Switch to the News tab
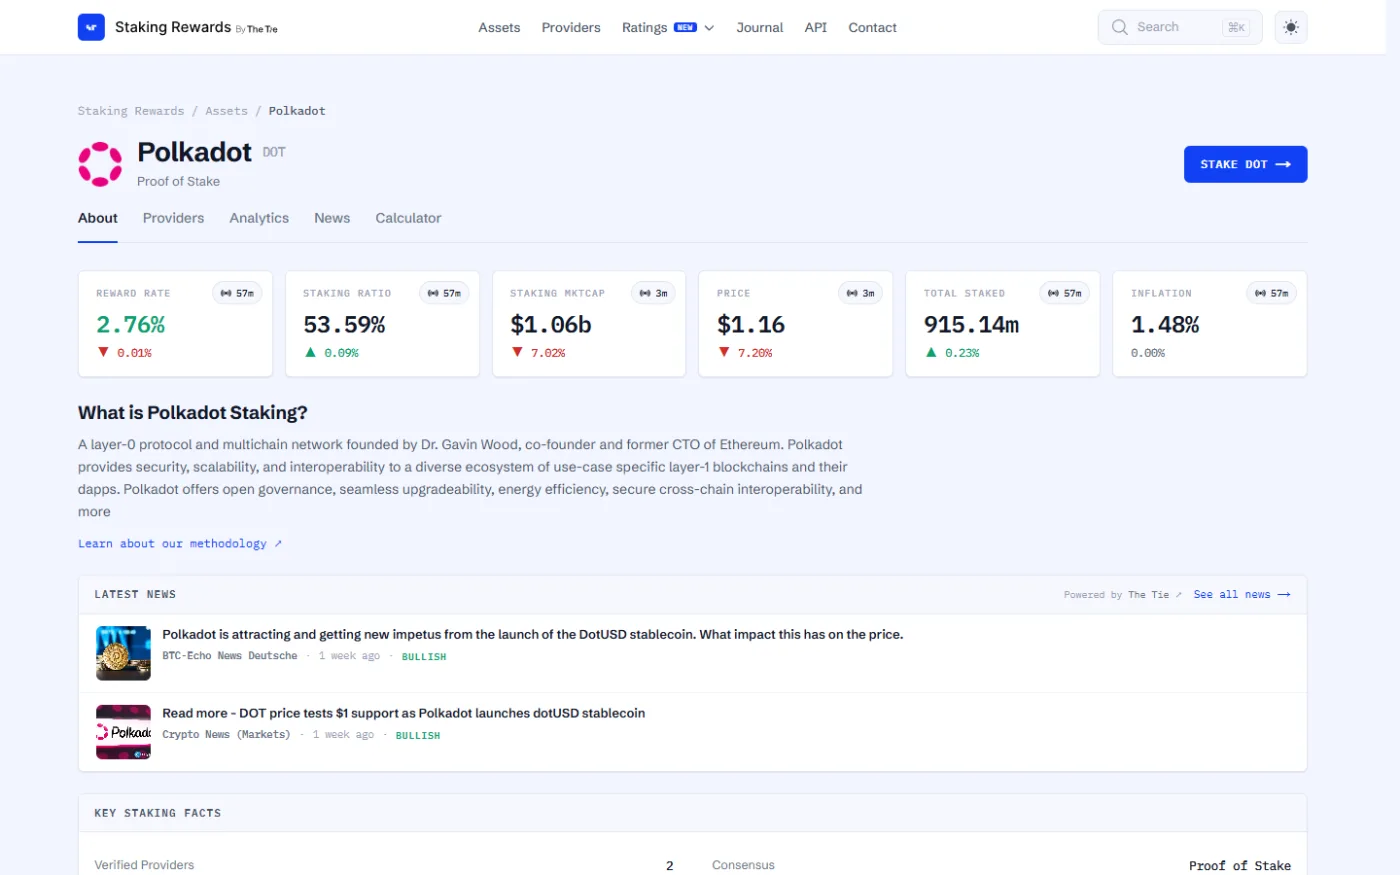The height and width of the screenshot is (875, 1400). (x=332, y=218)
